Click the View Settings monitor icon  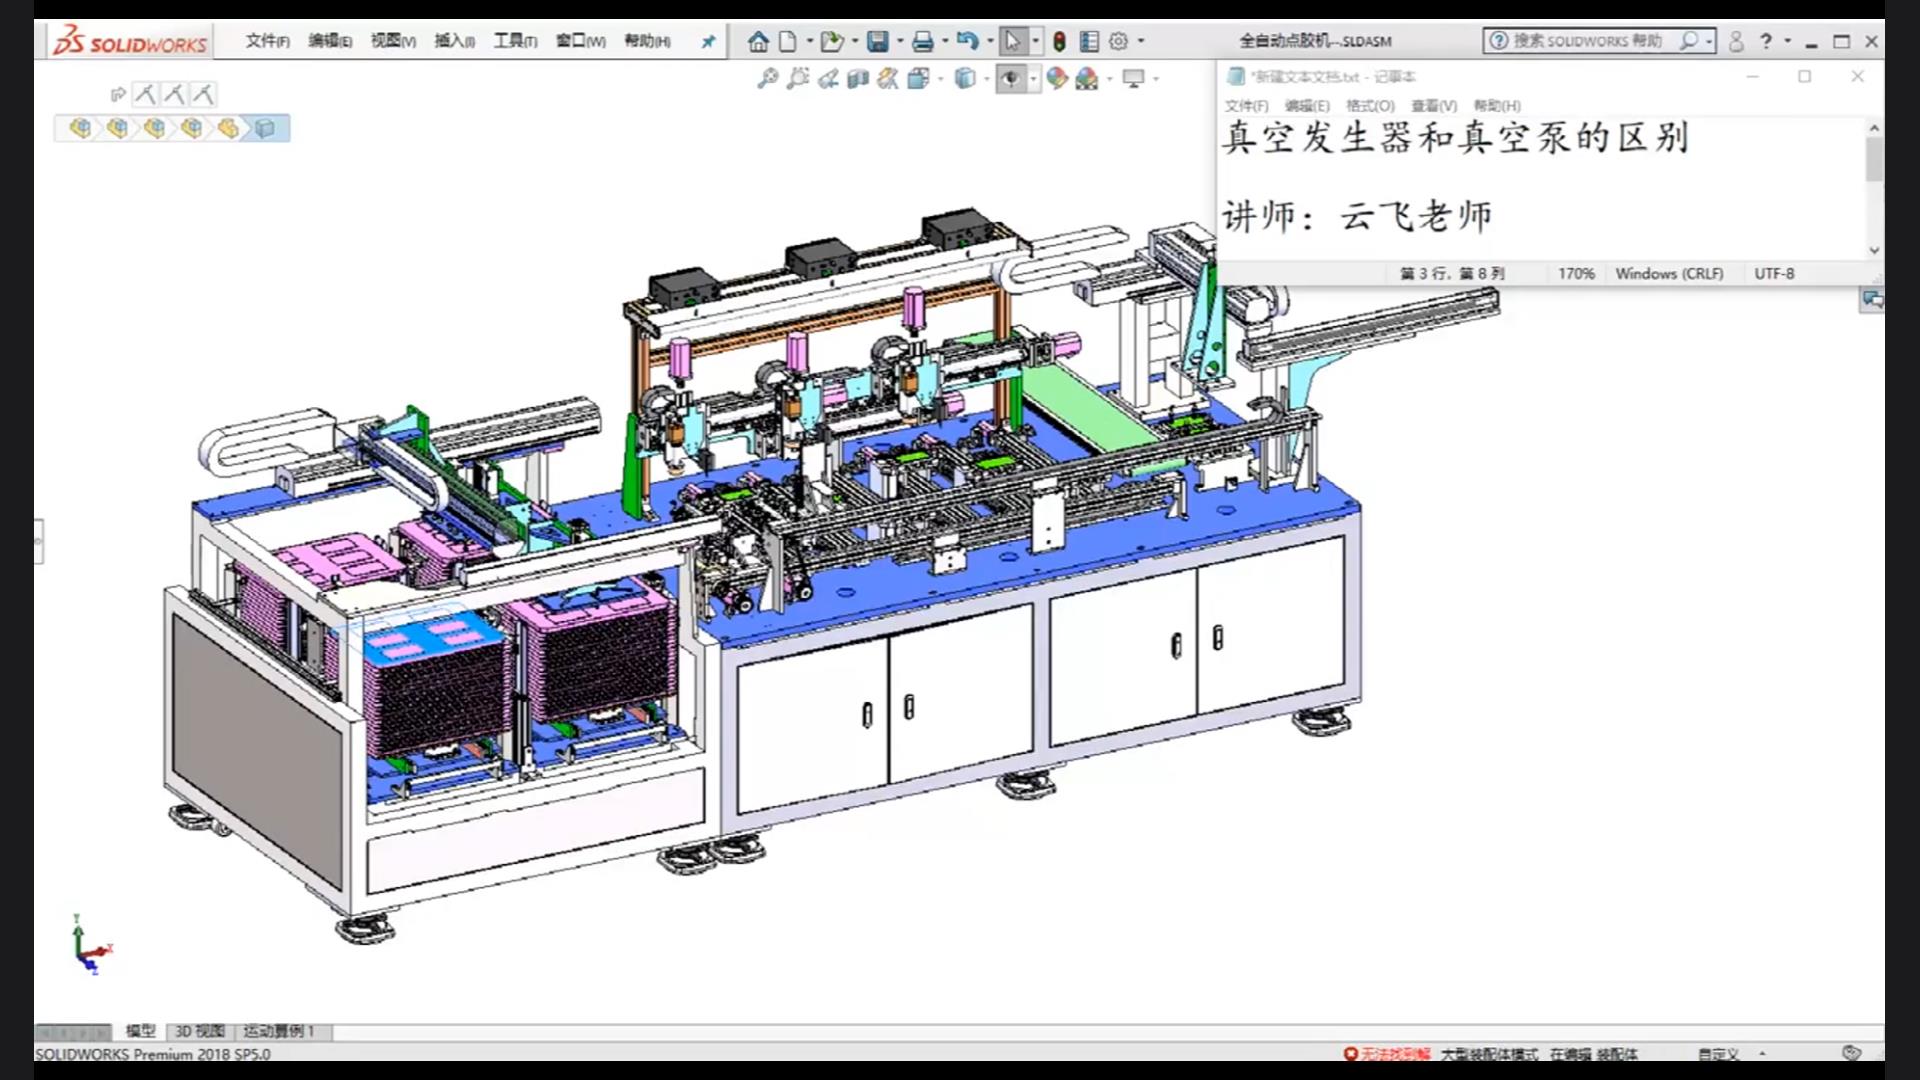click(1133, 78)
